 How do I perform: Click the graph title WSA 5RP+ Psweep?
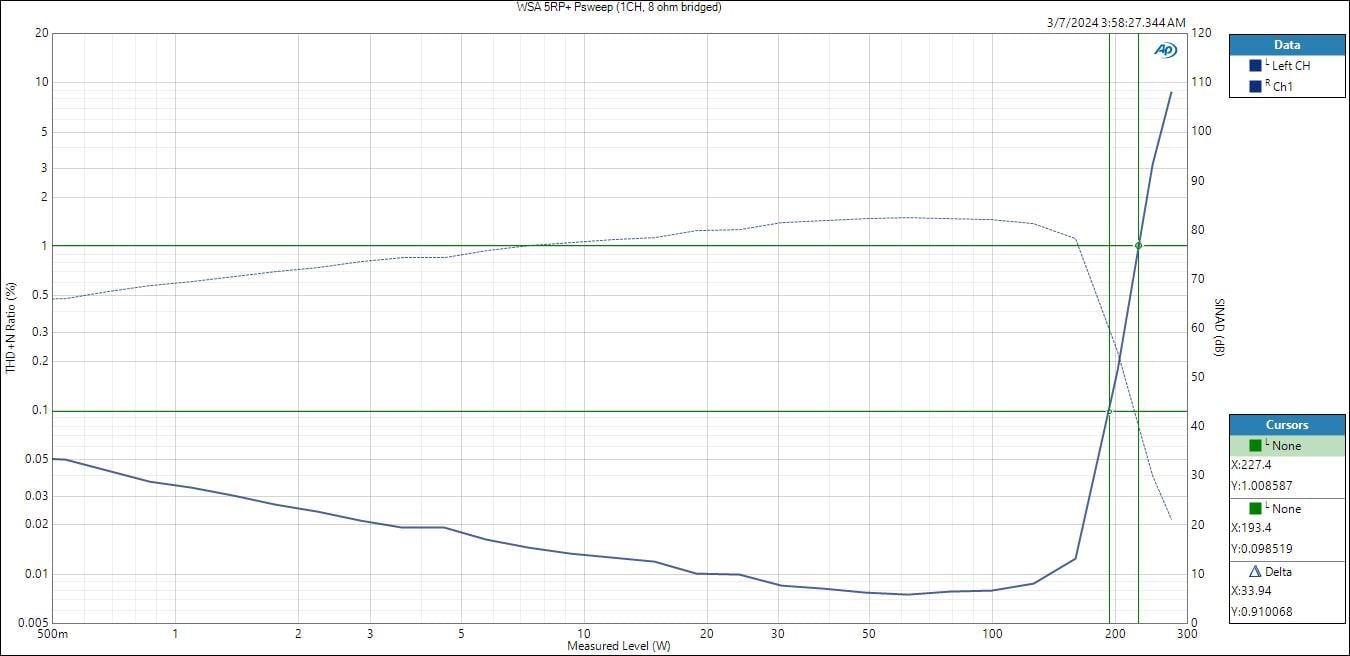(618, 7)
